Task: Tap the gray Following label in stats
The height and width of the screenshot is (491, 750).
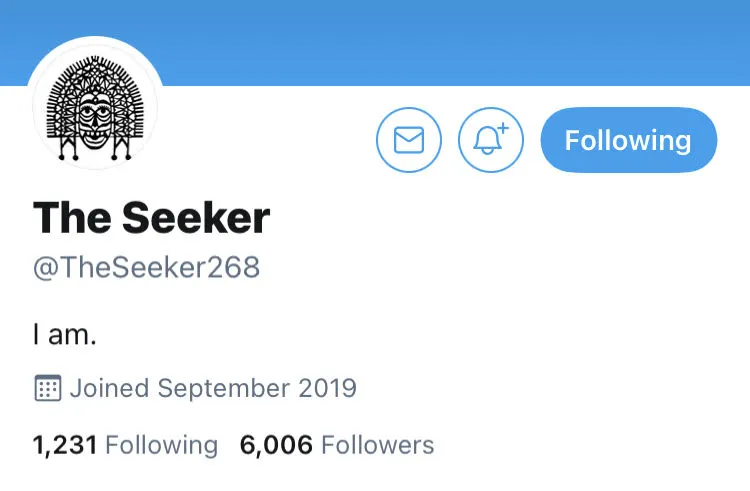Action: pyautogui.click(x=161, y=445)
